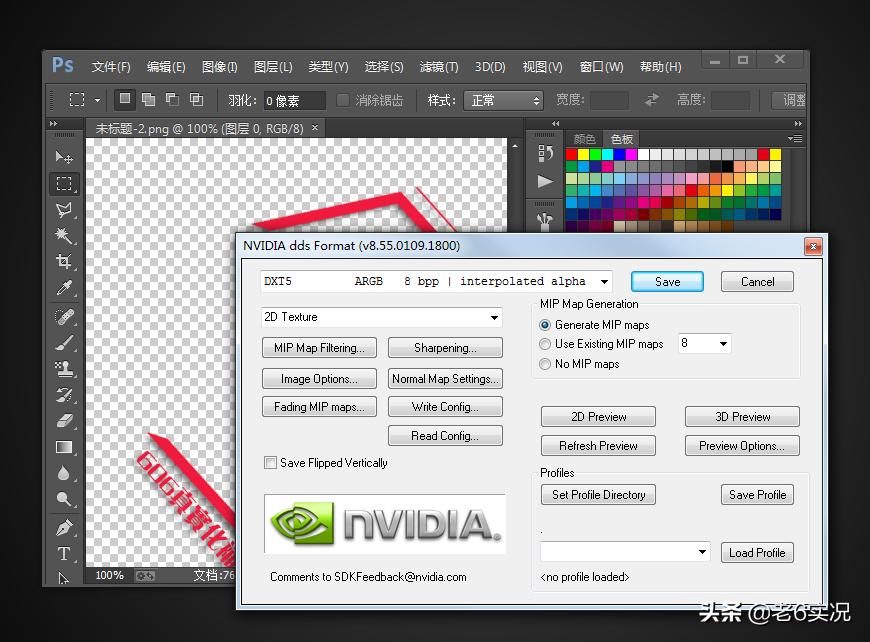The image size is (870, 642).
Task: Open the Style dropdown in Photoshop options bar
Action: tap(503, 100)
